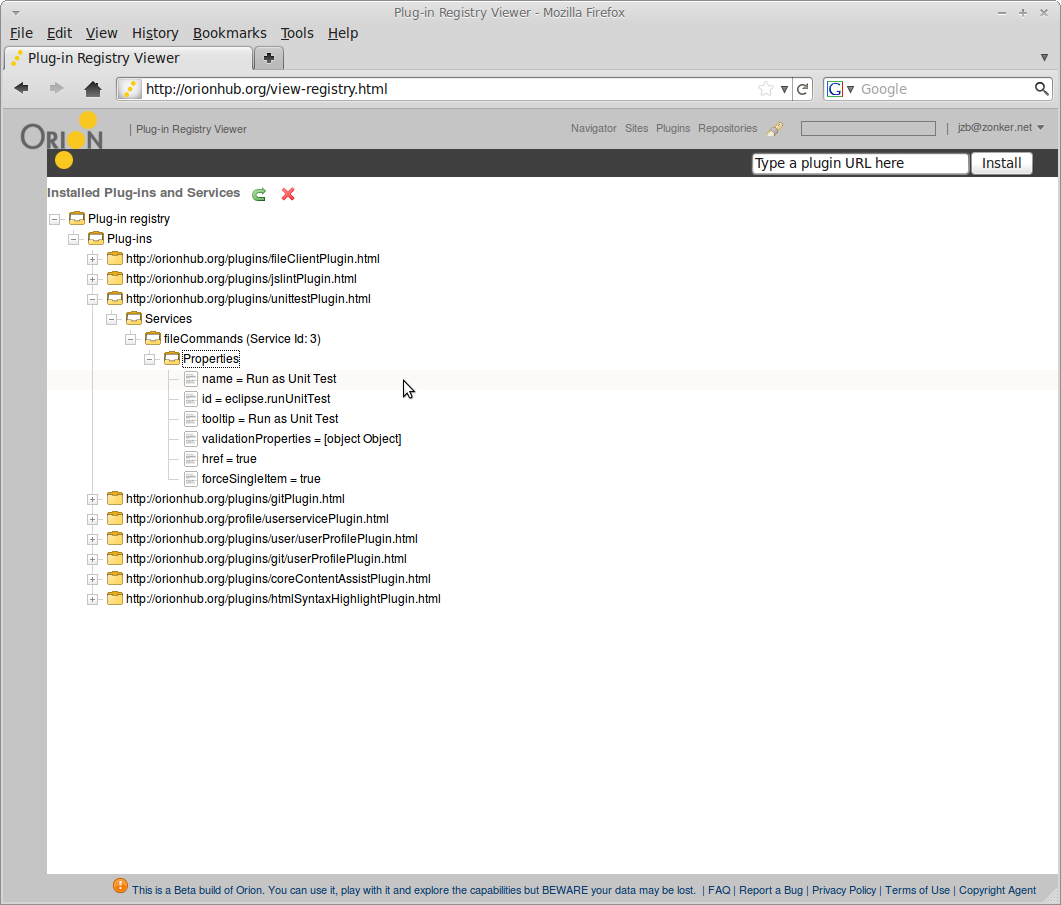Click the Firefox home button
Screen dimensions: 1061x905
point(93,89)
